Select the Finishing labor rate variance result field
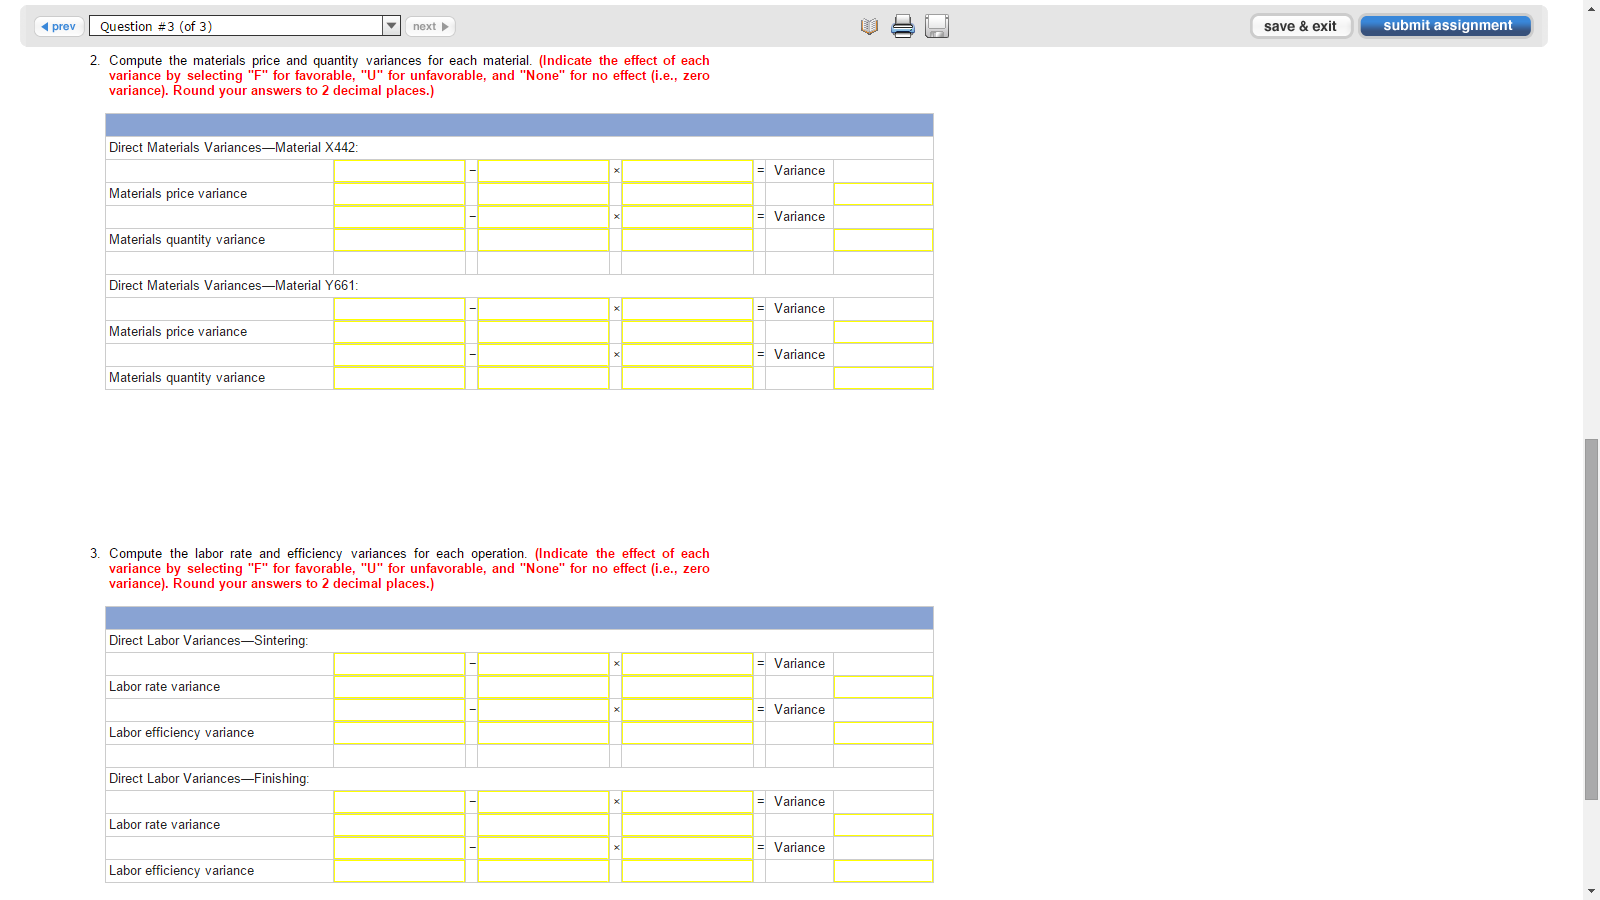Viewport: 1600px width, 900px height. (x=883, y=825)
